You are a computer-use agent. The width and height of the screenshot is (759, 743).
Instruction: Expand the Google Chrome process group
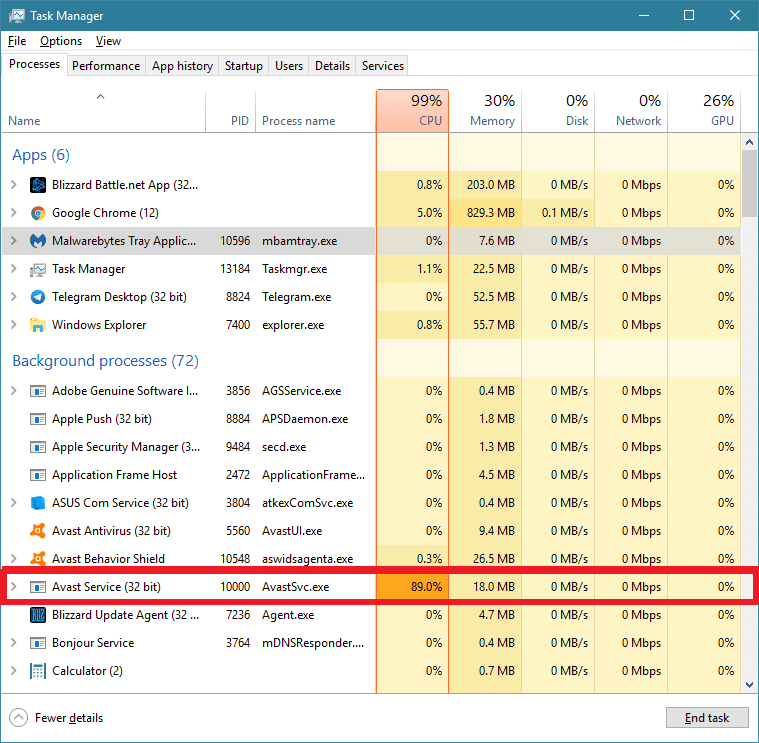[x=13, y=213]
